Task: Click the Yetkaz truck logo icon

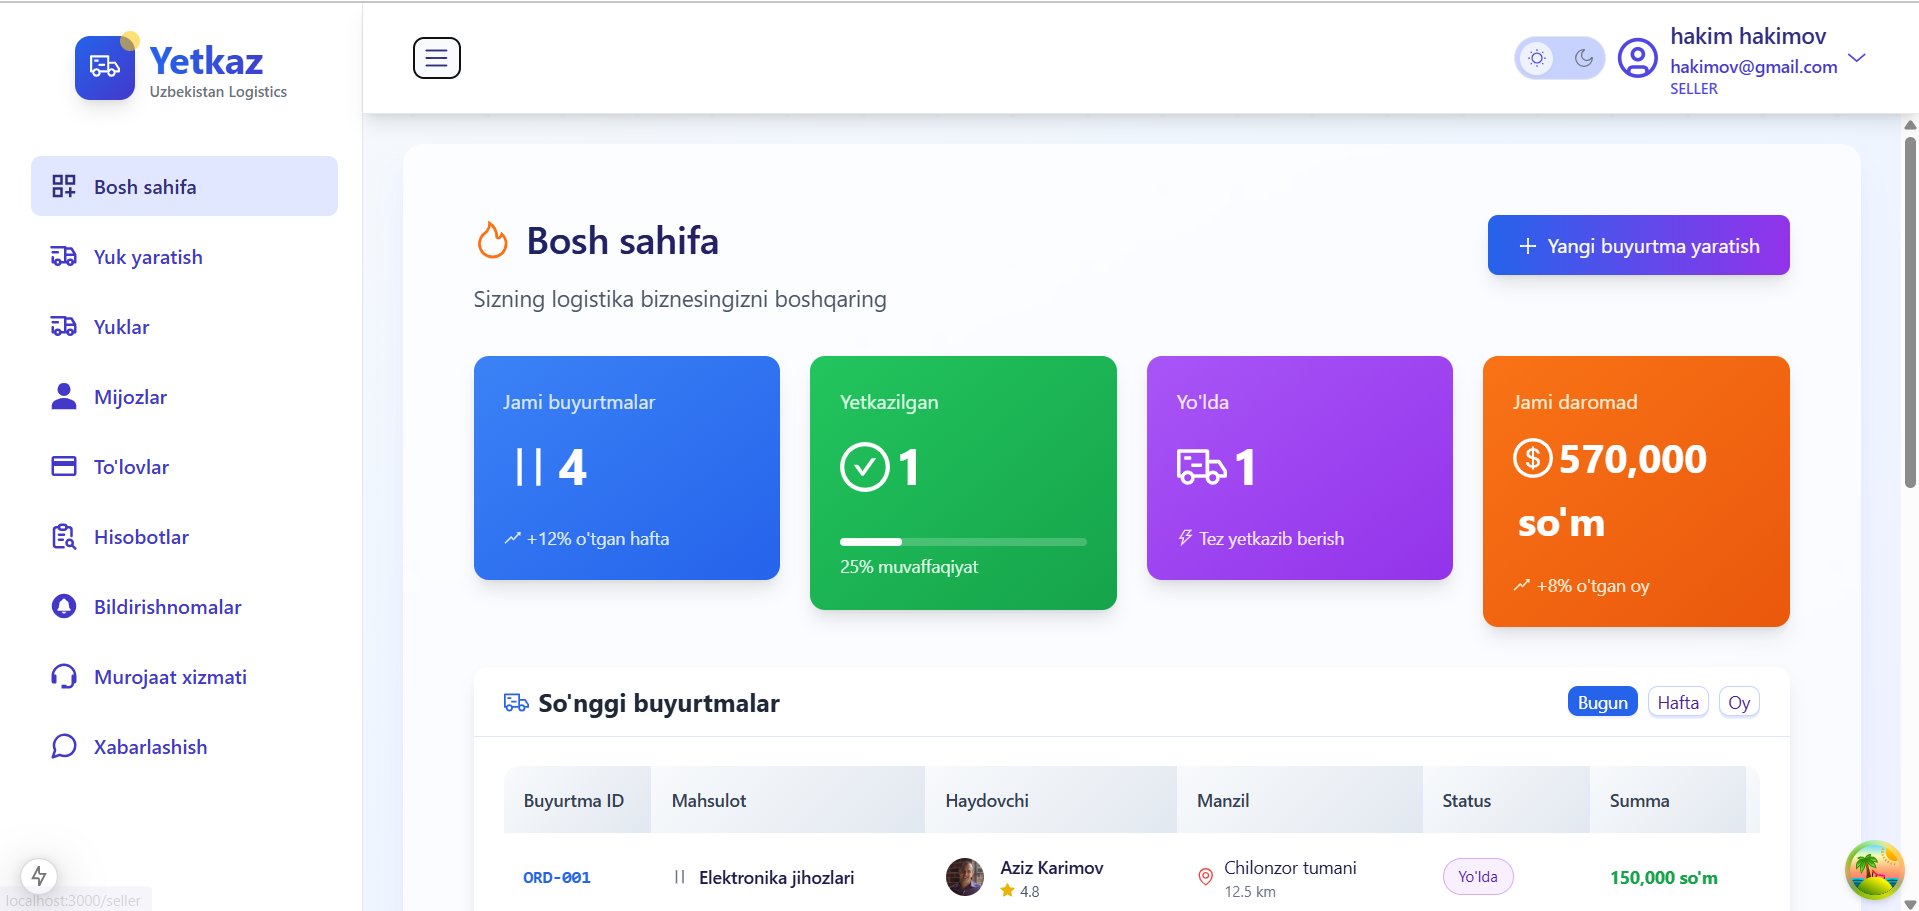Action: pyautogui.click(x=105, y=67)
